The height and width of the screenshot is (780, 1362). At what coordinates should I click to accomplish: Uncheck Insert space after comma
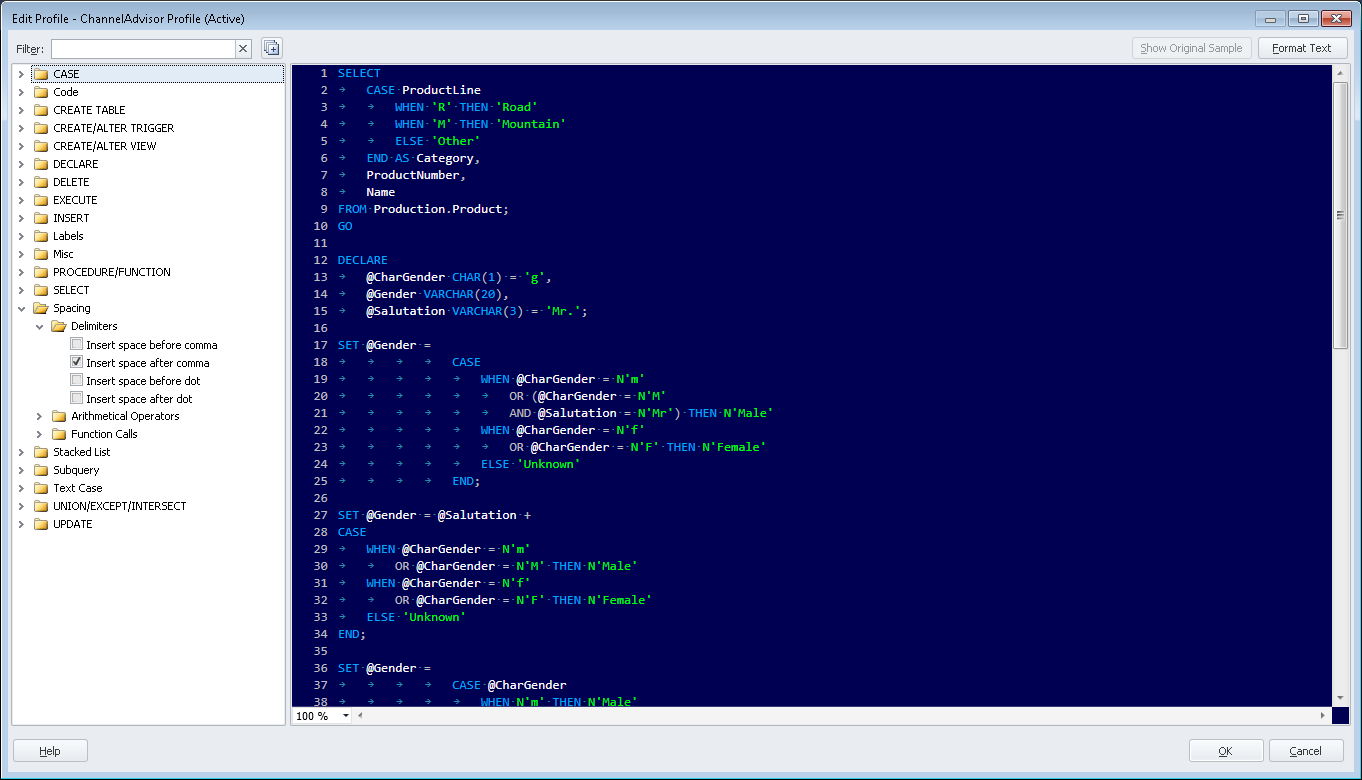coord(76,361)
